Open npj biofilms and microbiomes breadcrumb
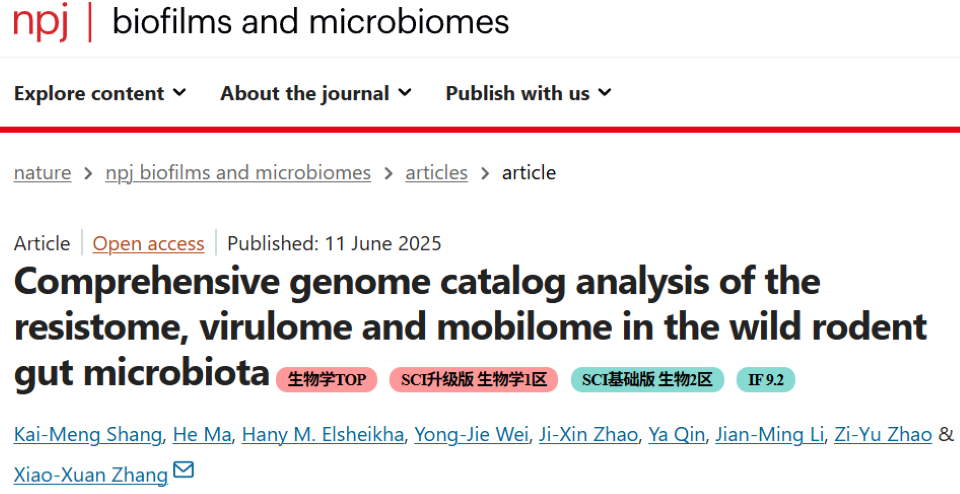960x494 pixels. 238,172
